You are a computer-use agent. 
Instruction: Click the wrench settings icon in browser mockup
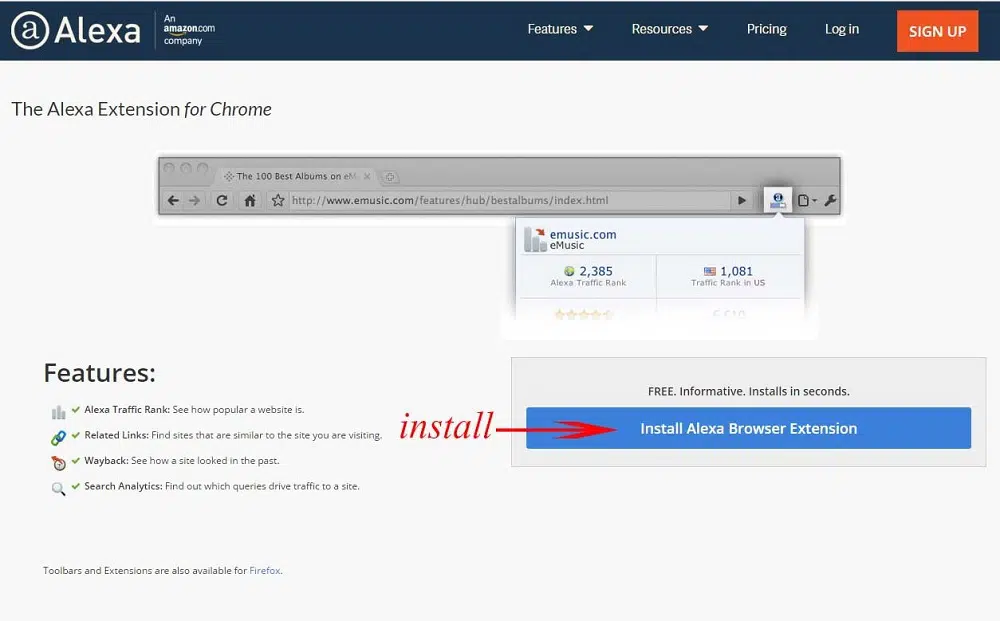coord(830,201)
